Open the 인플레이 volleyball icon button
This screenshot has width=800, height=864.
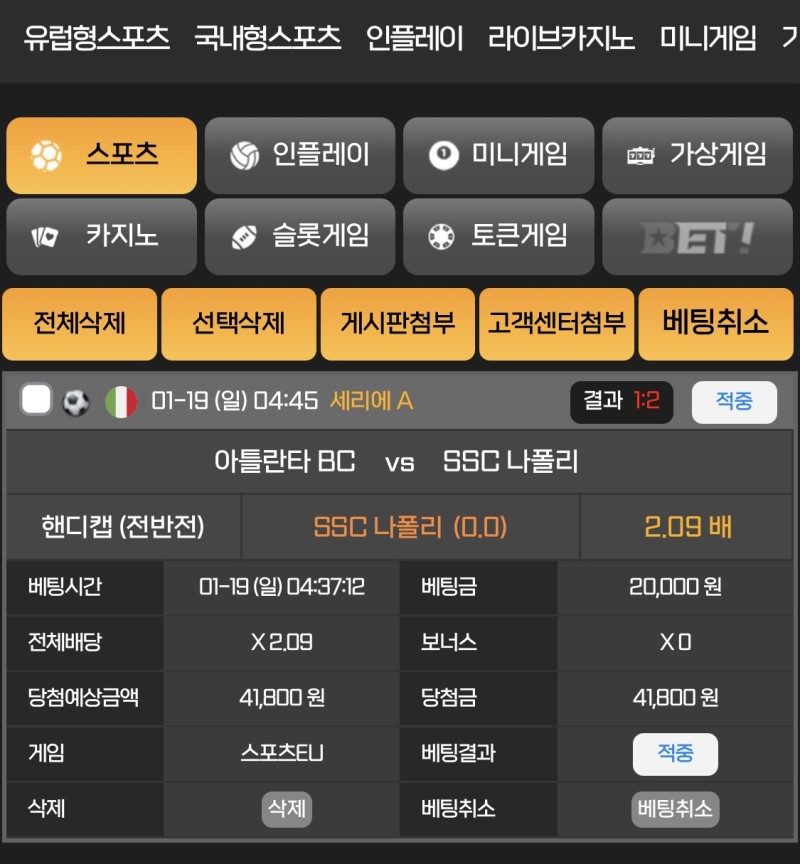pyautogui.click(x=300, y=155)
